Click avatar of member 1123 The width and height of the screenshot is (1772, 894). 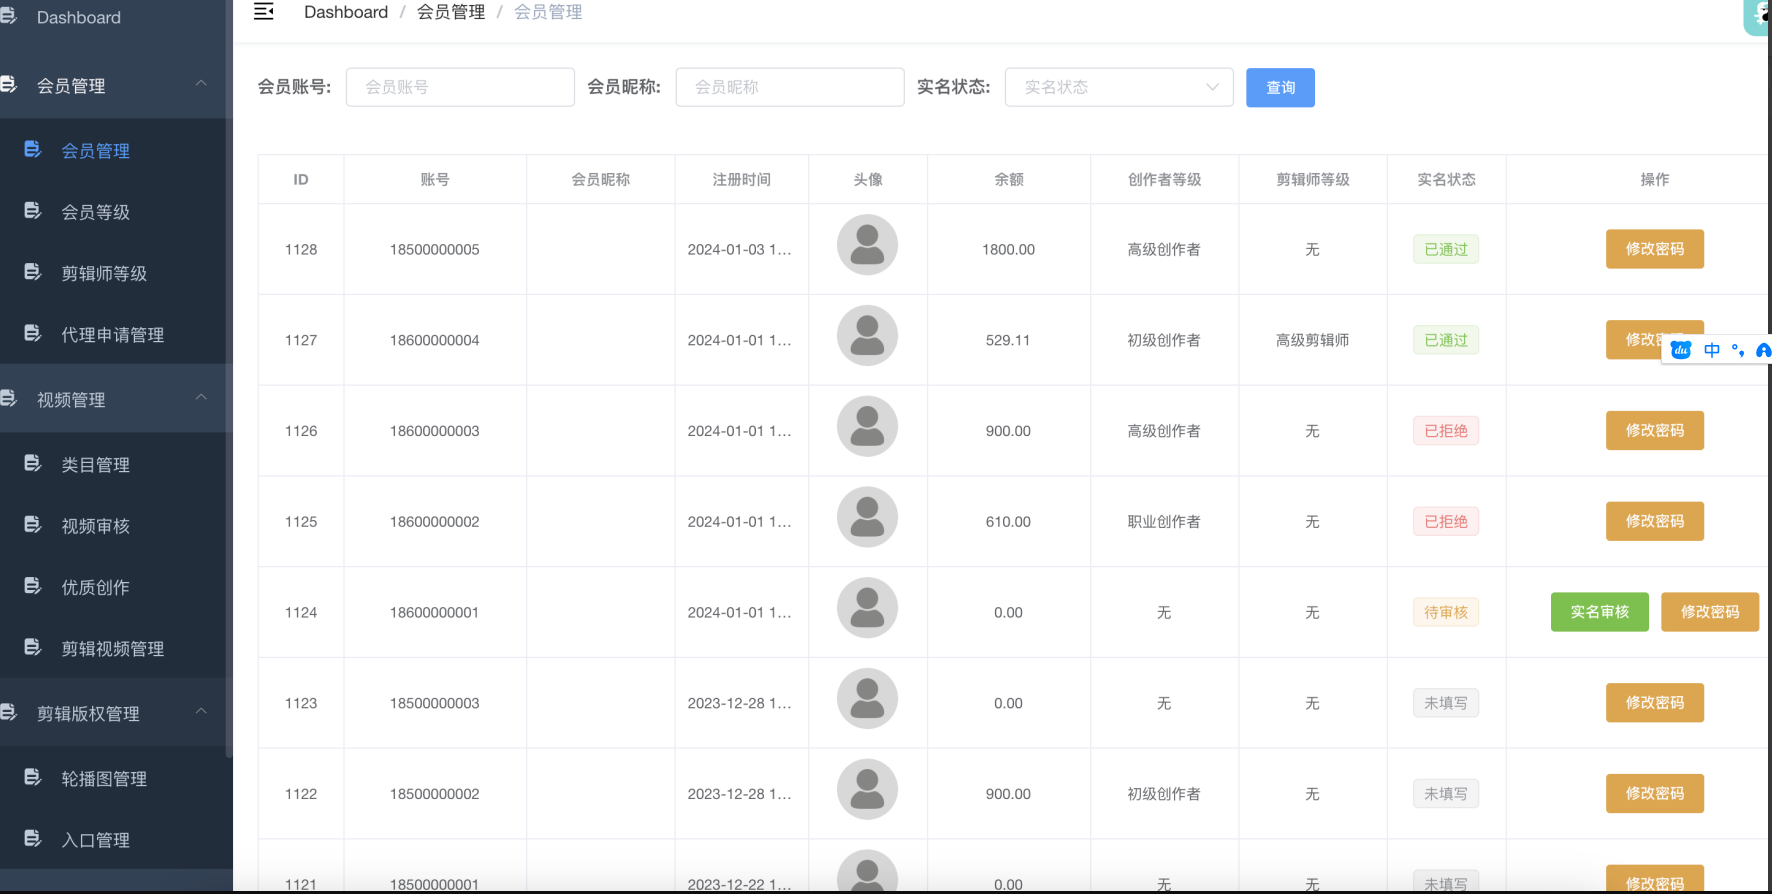pos(867,699)
